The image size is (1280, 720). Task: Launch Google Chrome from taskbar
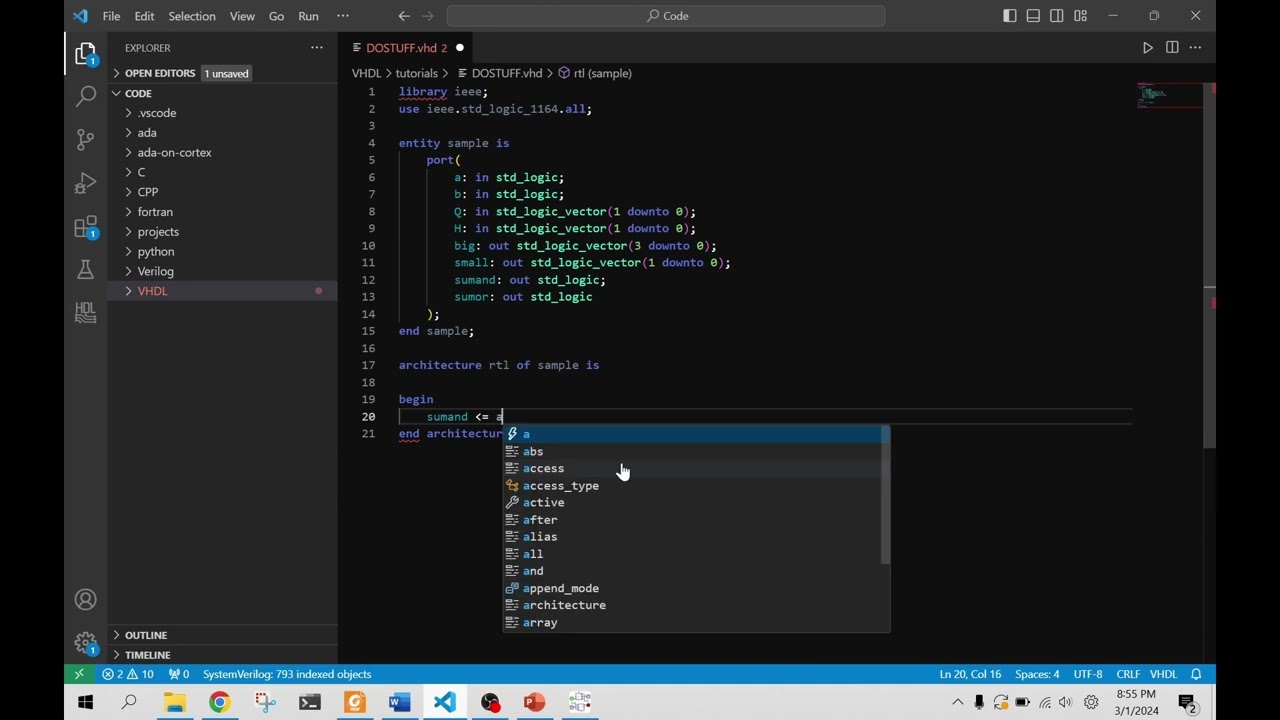(219, 703)
